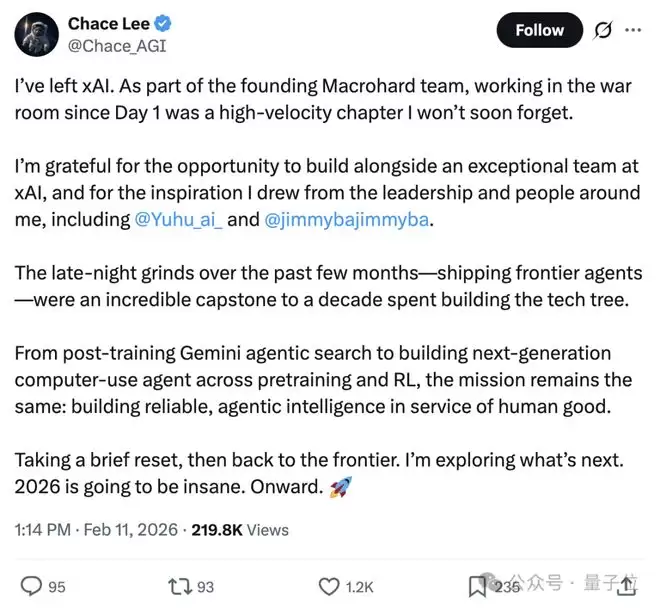Image resolution: width=660 pixels, height=609 pixels.
Task: Click the Feb 11, 2026 date
Action: [131, 530]
